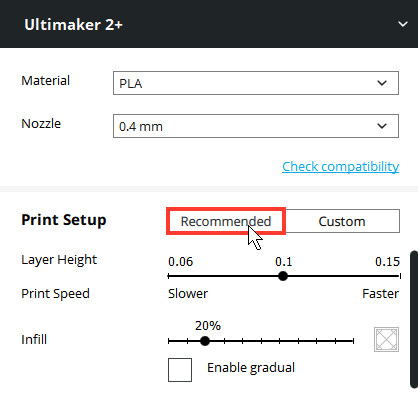Screen dimensions: 418x418
Task: Click the Infill slider handle at 20%
Action: pos(205,341)
